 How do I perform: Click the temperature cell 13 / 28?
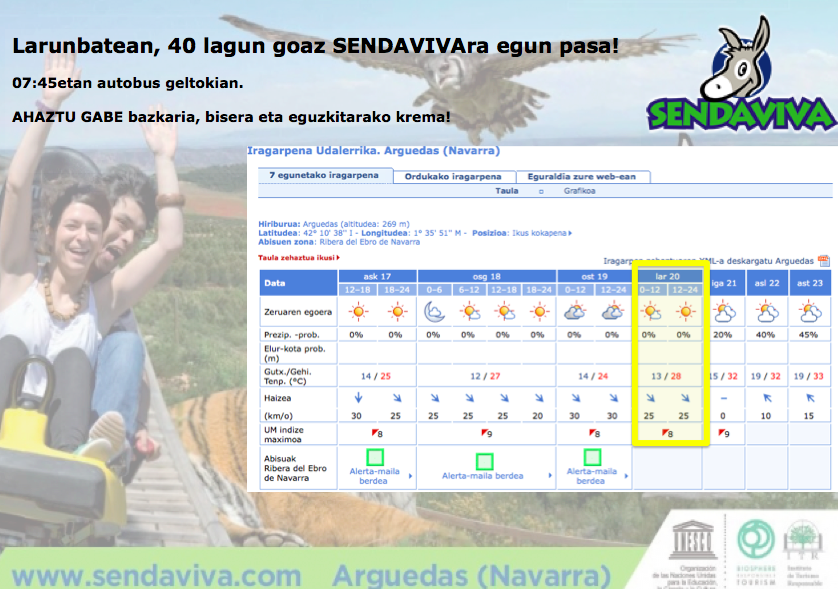666,376
